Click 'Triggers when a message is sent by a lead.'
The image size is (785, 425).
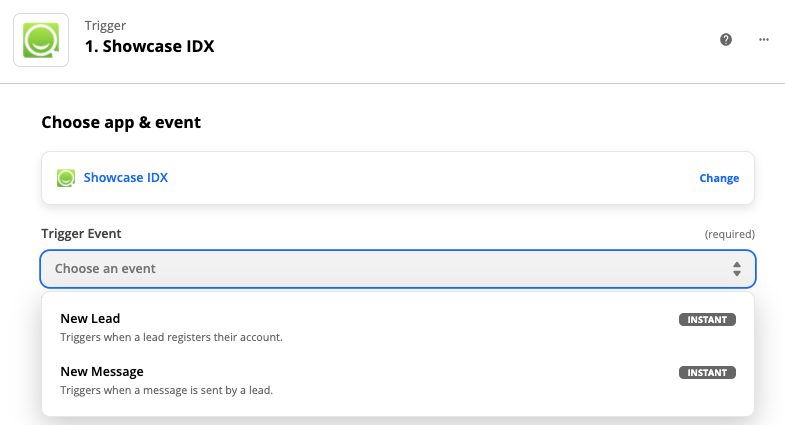tap(167, 390)
